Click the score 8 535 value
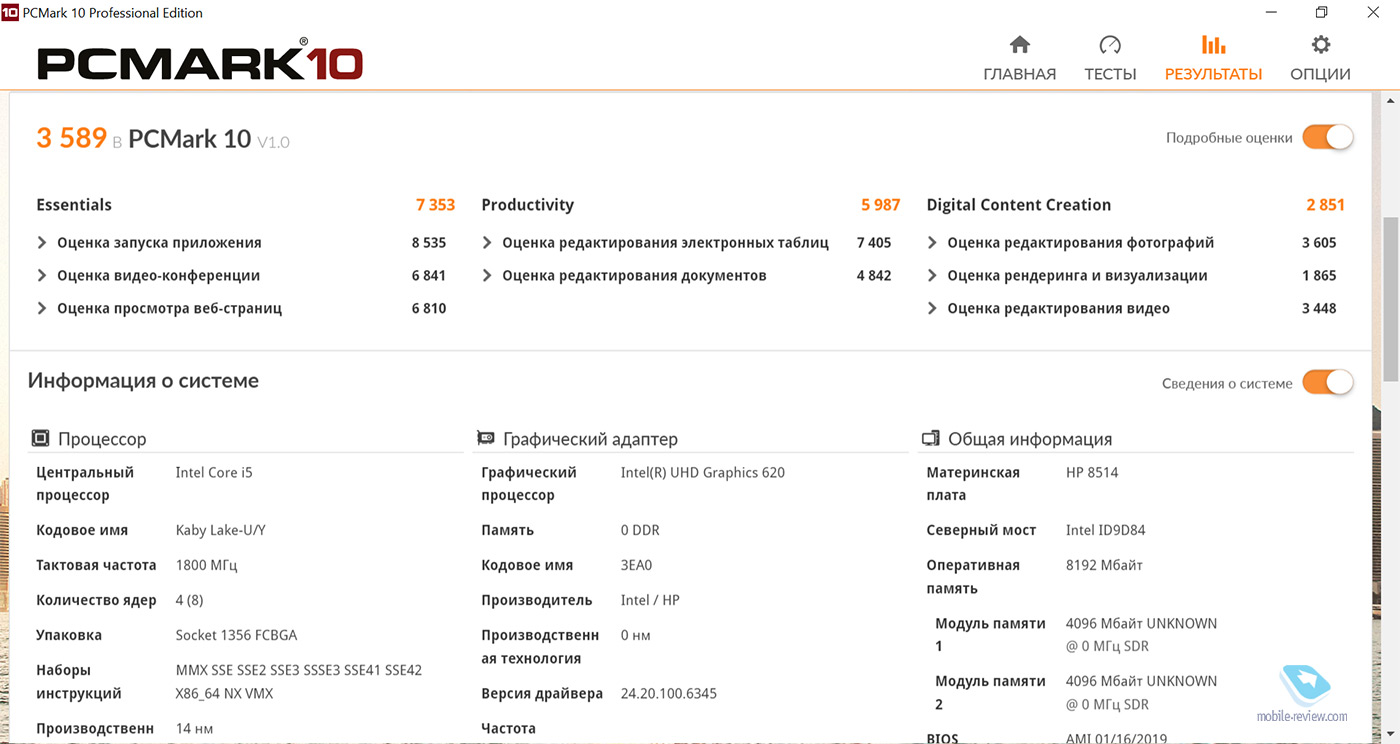Viewport: 1400px width, 744px height. 429,243
